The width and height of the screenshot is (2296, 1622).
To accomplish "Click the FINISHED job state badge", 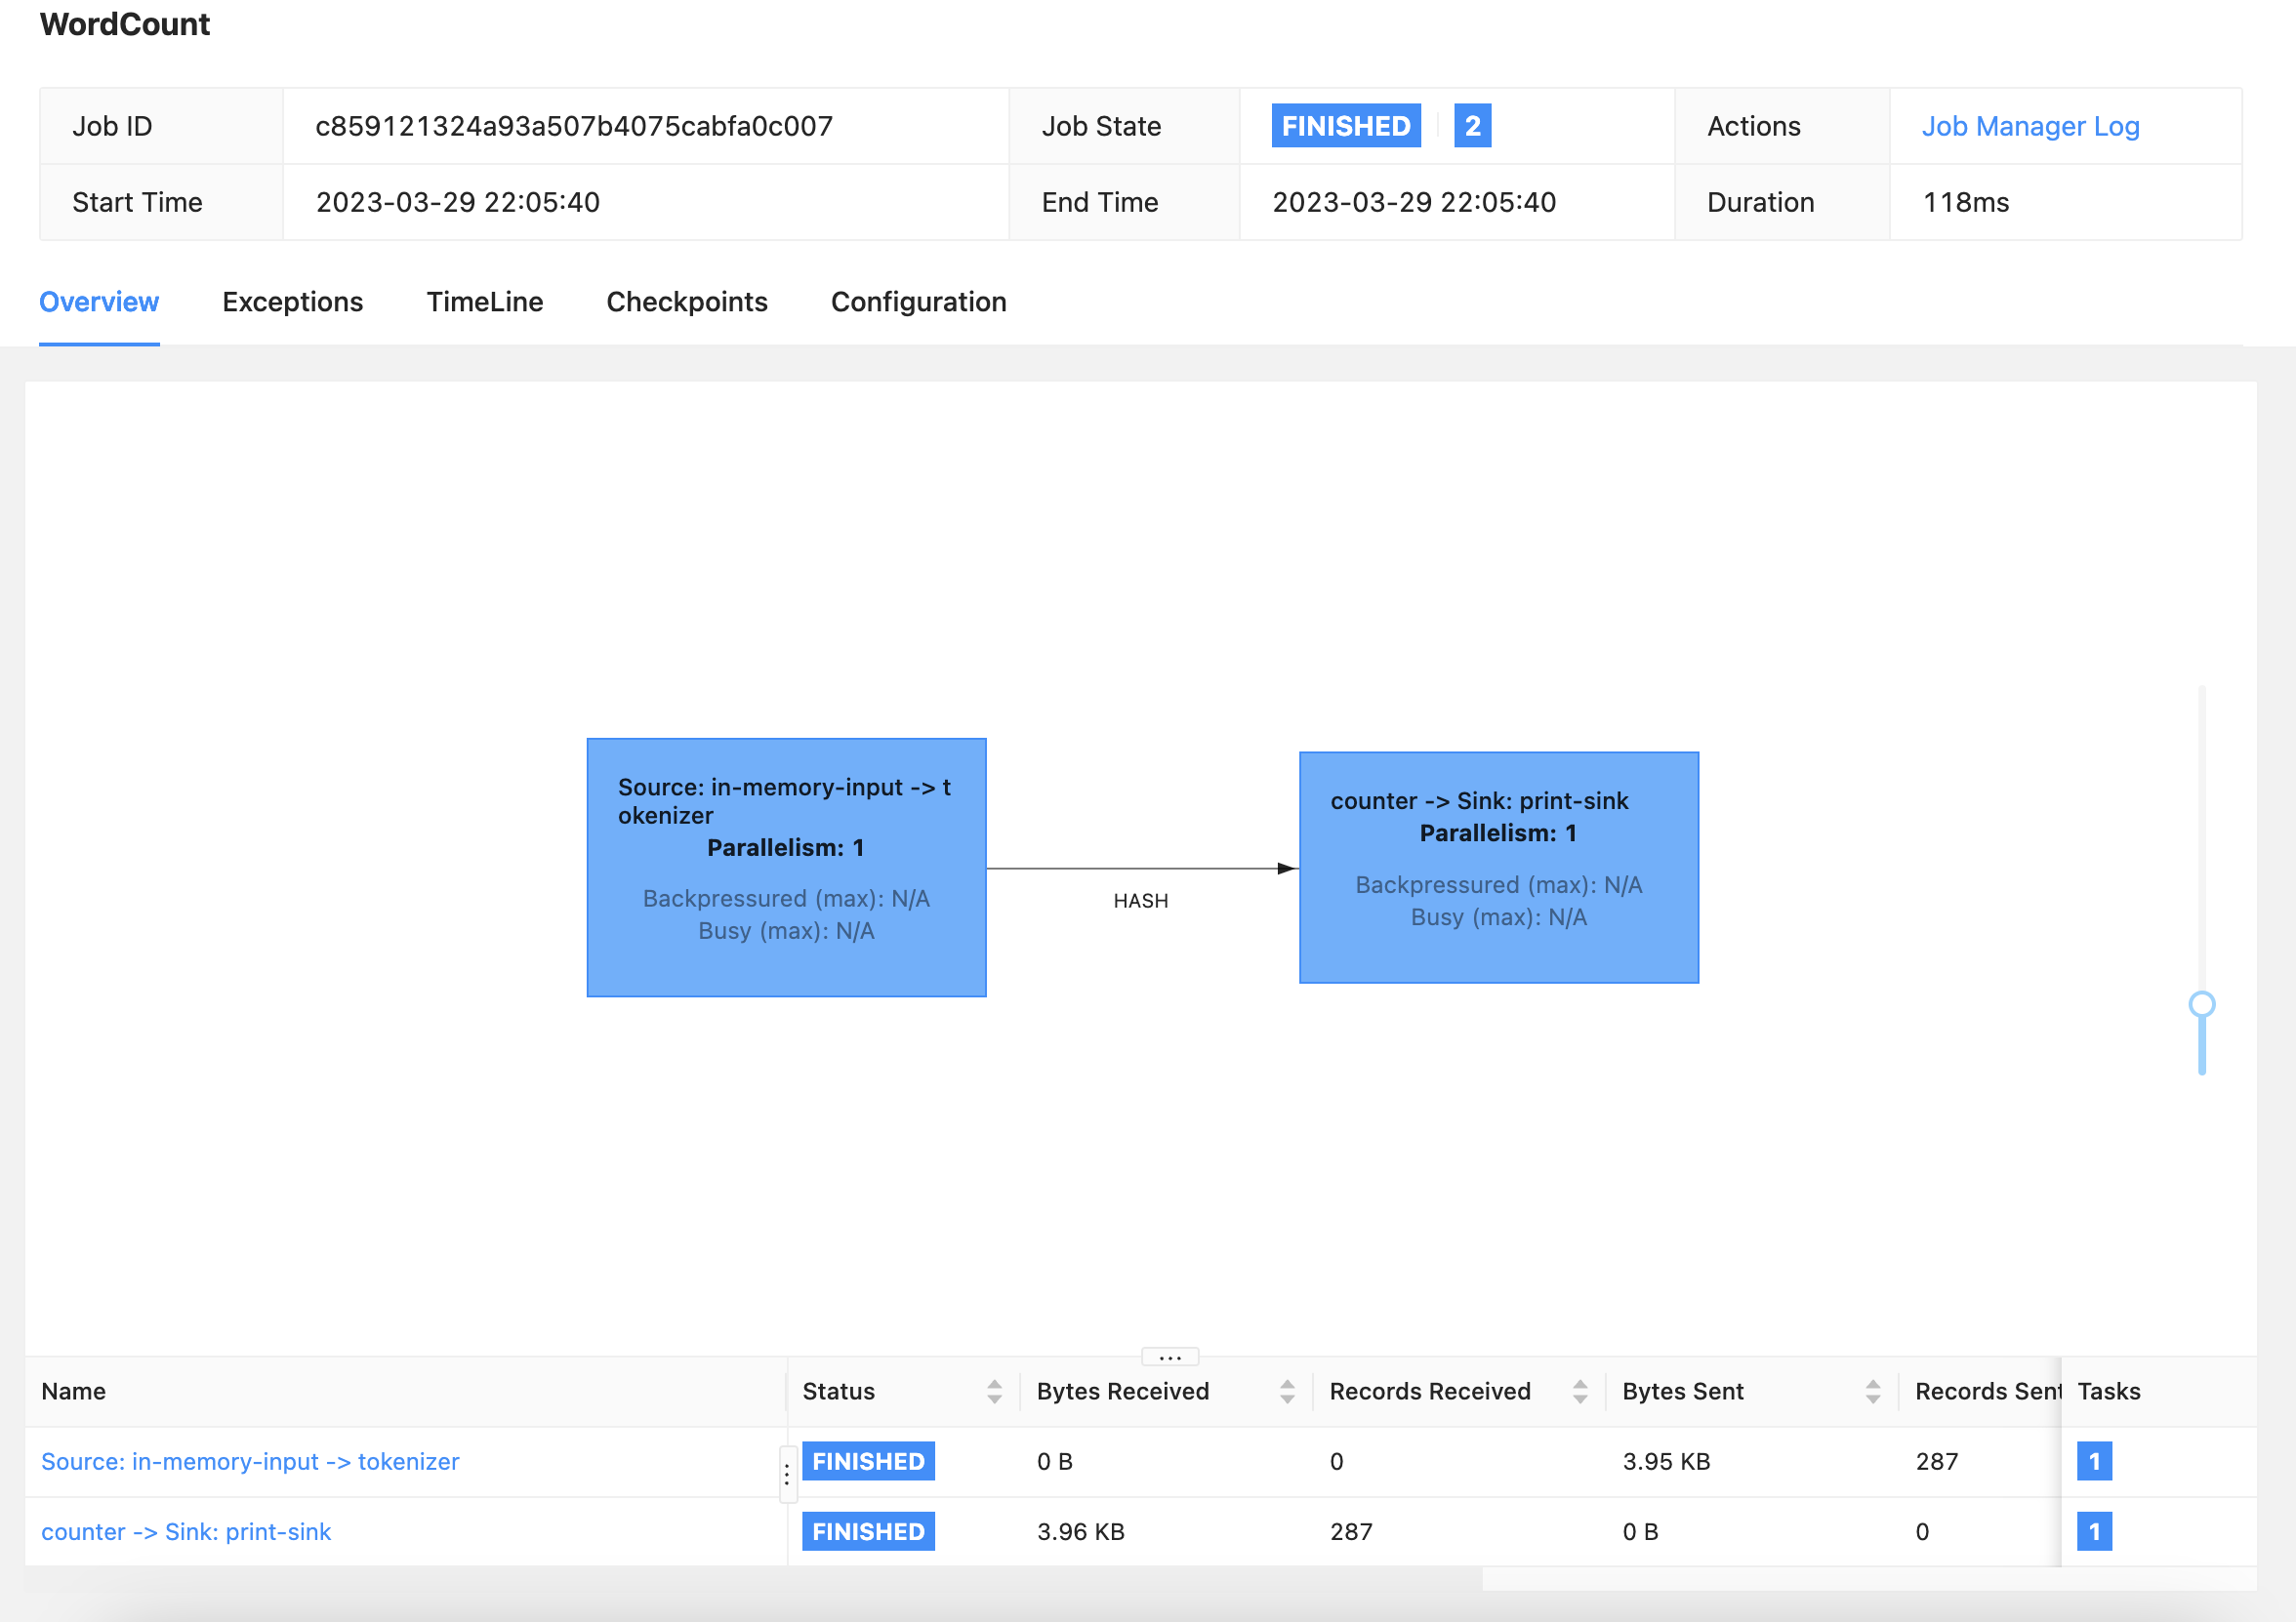I will click(1344, 125).
